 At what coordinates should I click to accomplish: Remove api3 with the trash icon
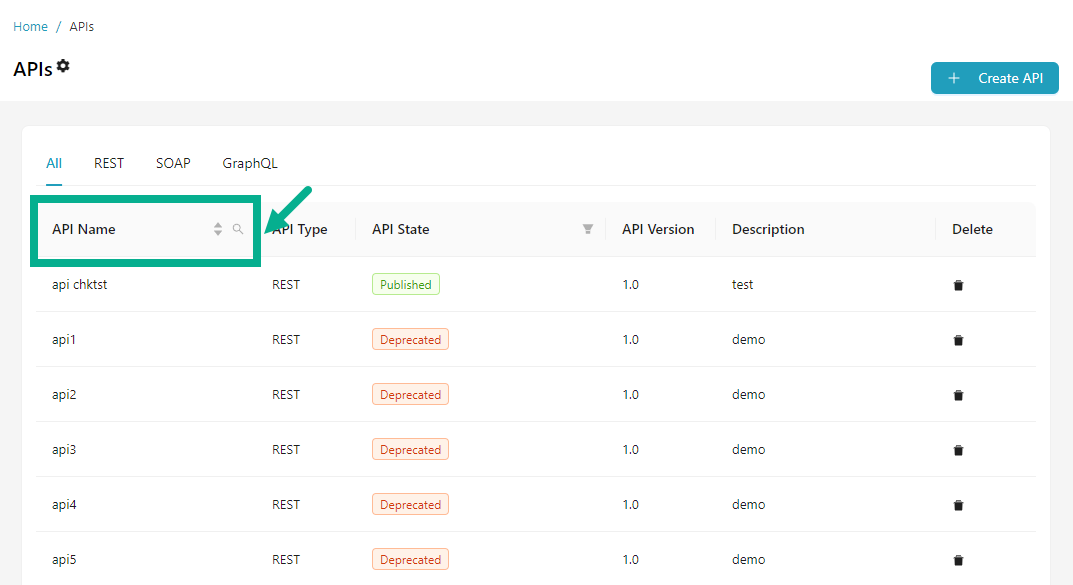point(958,450)
